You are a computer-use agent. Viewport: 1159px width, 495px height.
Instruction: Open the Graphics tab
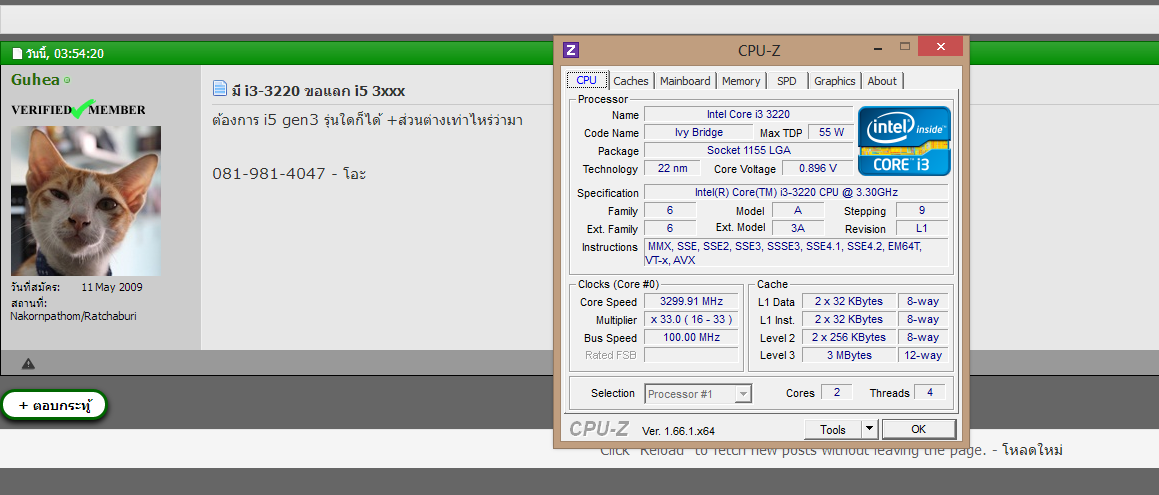(x=835, y=81)
